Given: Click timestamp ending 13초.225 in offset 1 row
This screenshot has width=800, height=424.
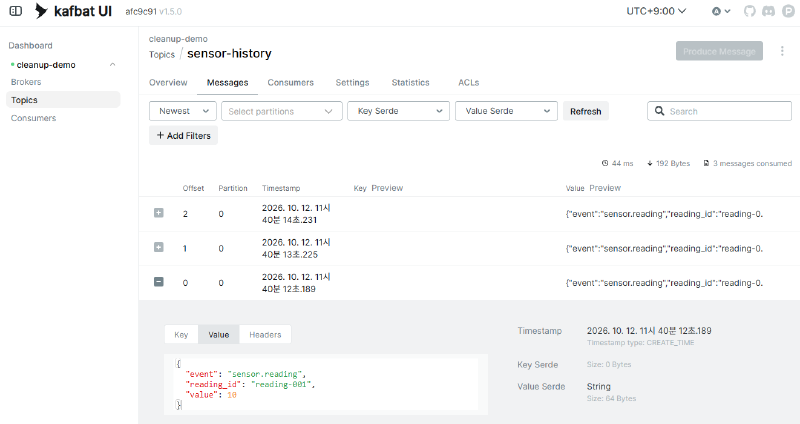Looking at the screenshot, I should [296, 248].
